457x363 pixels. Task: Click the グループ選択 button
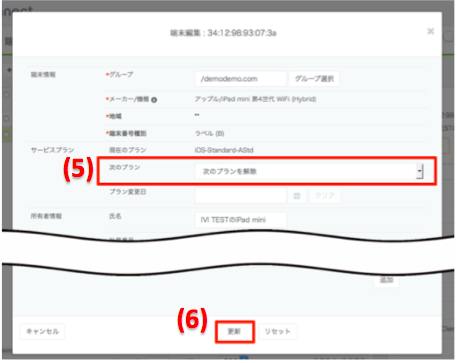(x=314, y=79)
